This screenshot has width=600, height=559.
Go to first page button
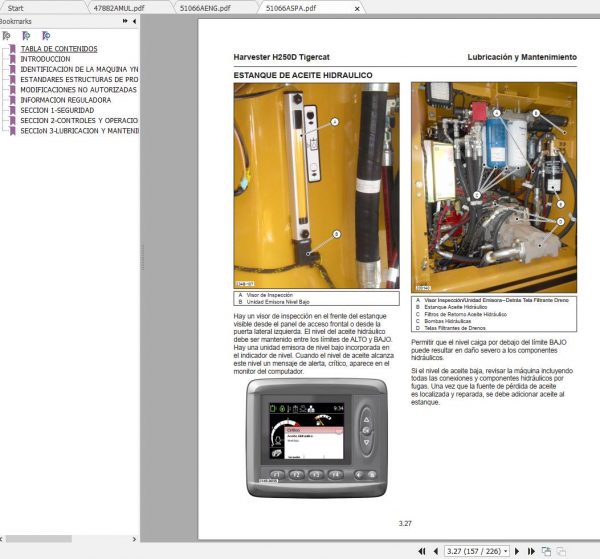pyautogui.click(x=422, y=551)
